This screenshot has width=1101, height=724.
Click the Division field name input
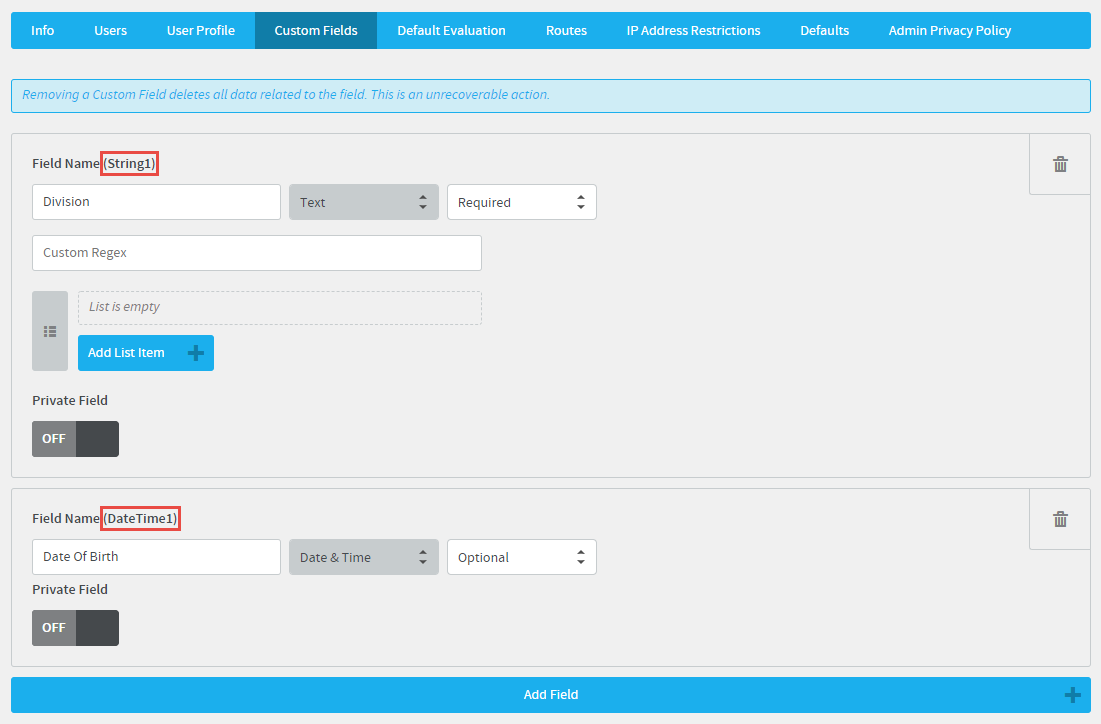click(x=156, y=202)
